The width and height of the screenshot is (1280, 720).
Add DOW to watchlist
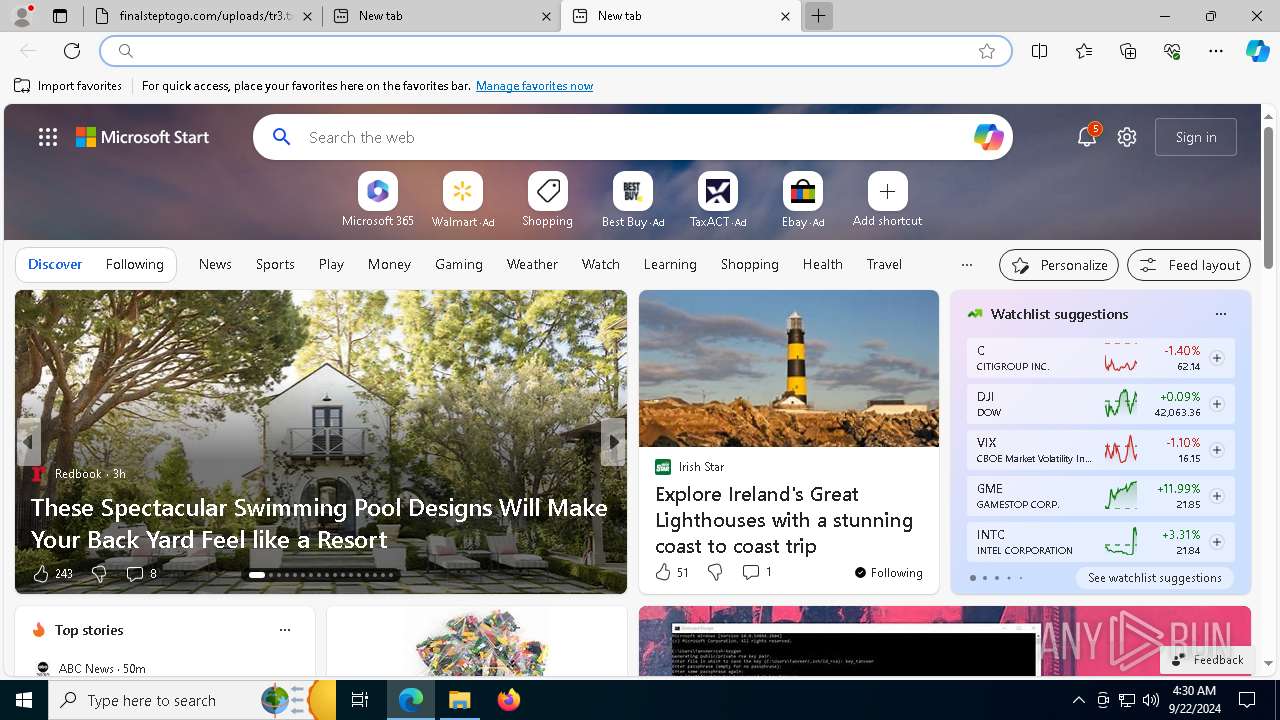1216,404
